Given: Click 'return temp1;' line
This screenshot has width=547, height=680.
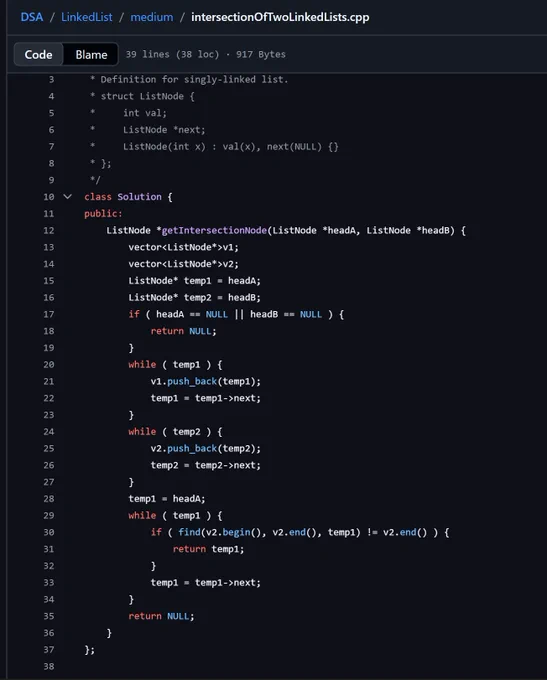Looking at the screenshot, I should point(208,549).
